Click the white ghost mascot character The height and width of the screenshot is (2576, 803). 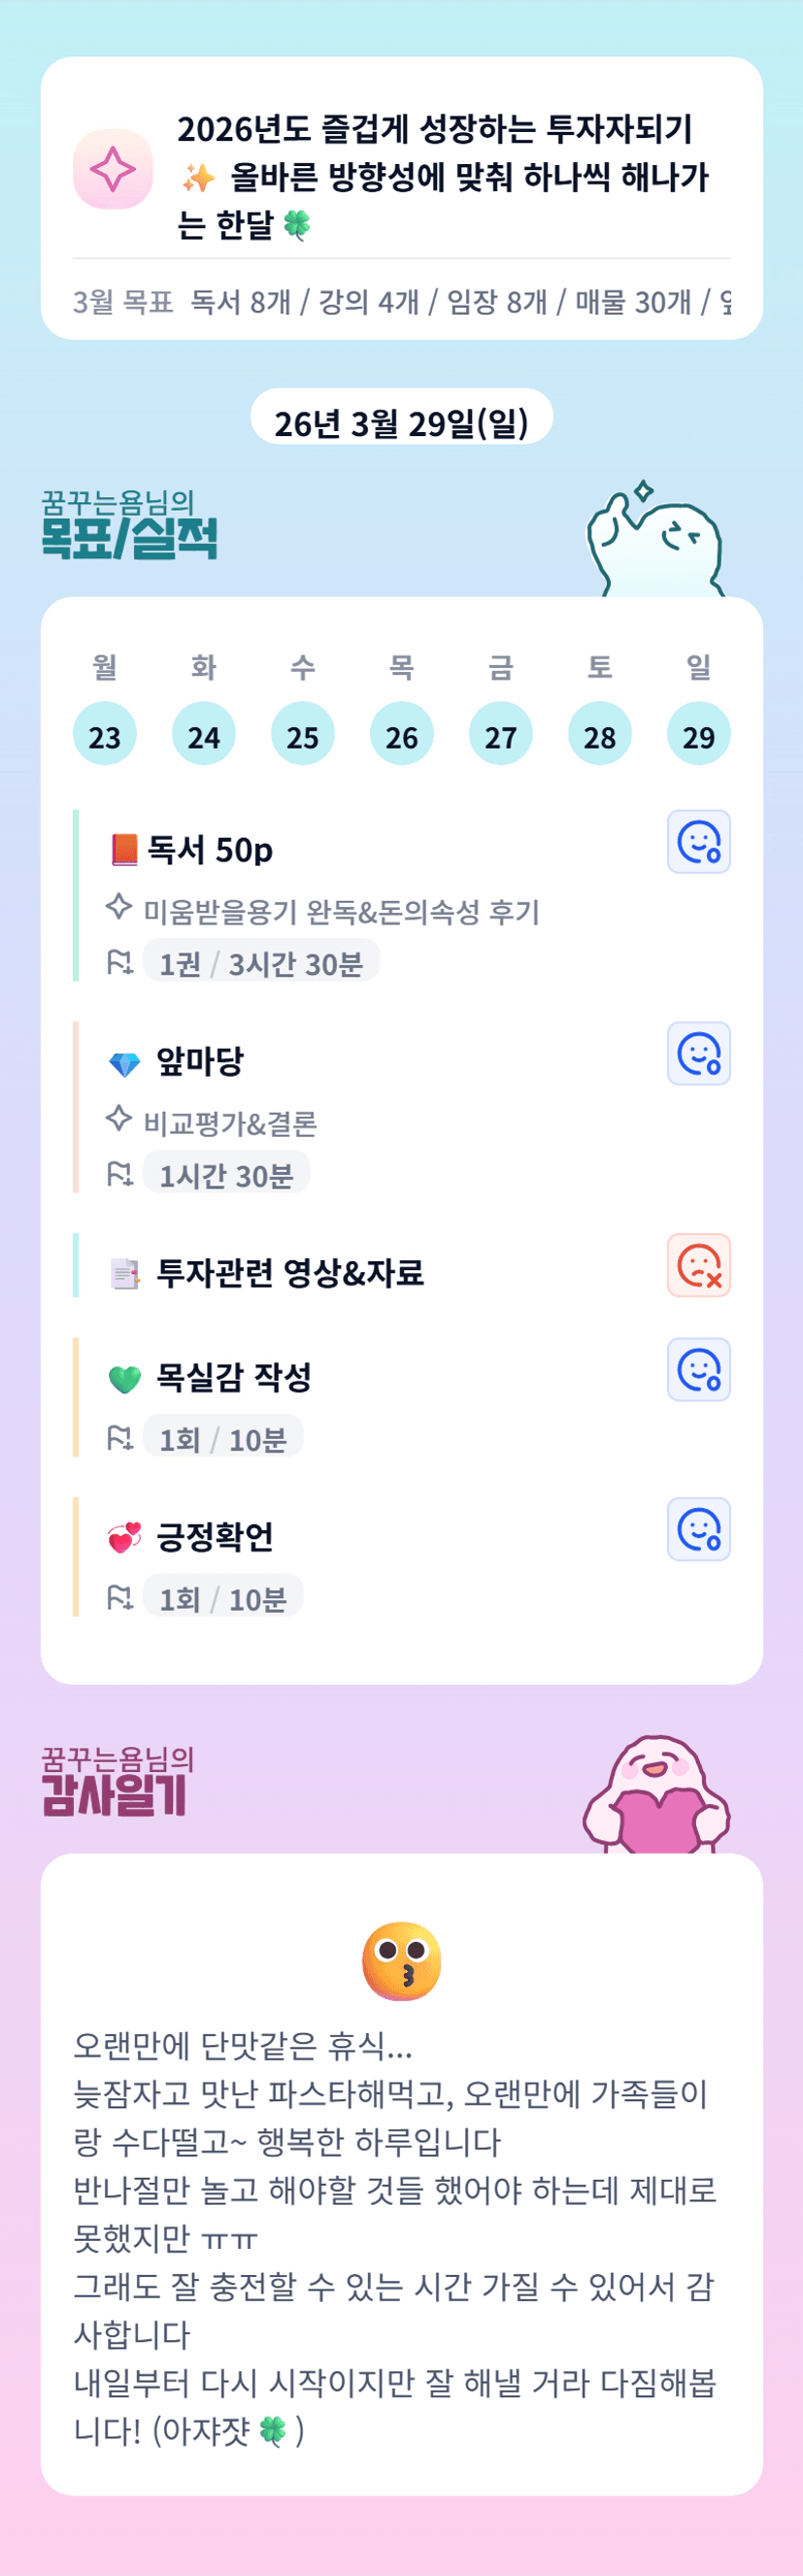657,542
